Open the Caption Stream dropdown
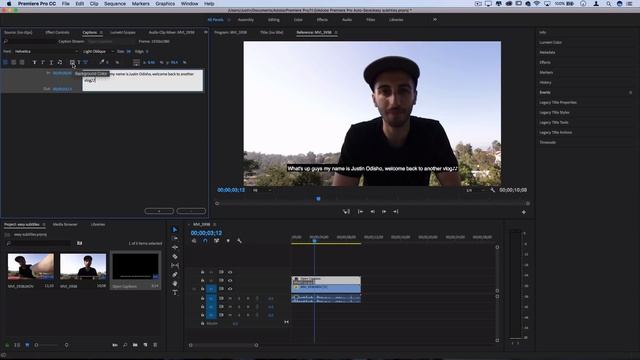 110,42
